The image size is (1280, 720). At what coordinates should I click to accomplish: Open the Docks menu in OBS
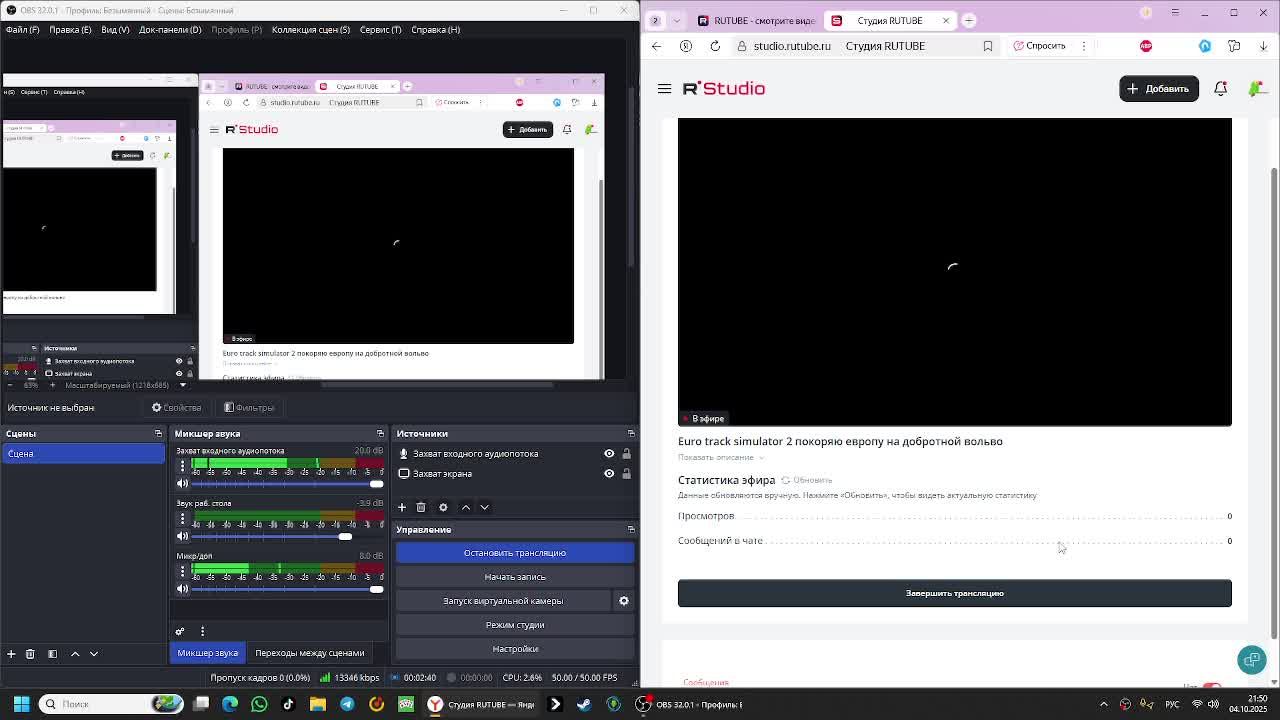pos(170,30)
